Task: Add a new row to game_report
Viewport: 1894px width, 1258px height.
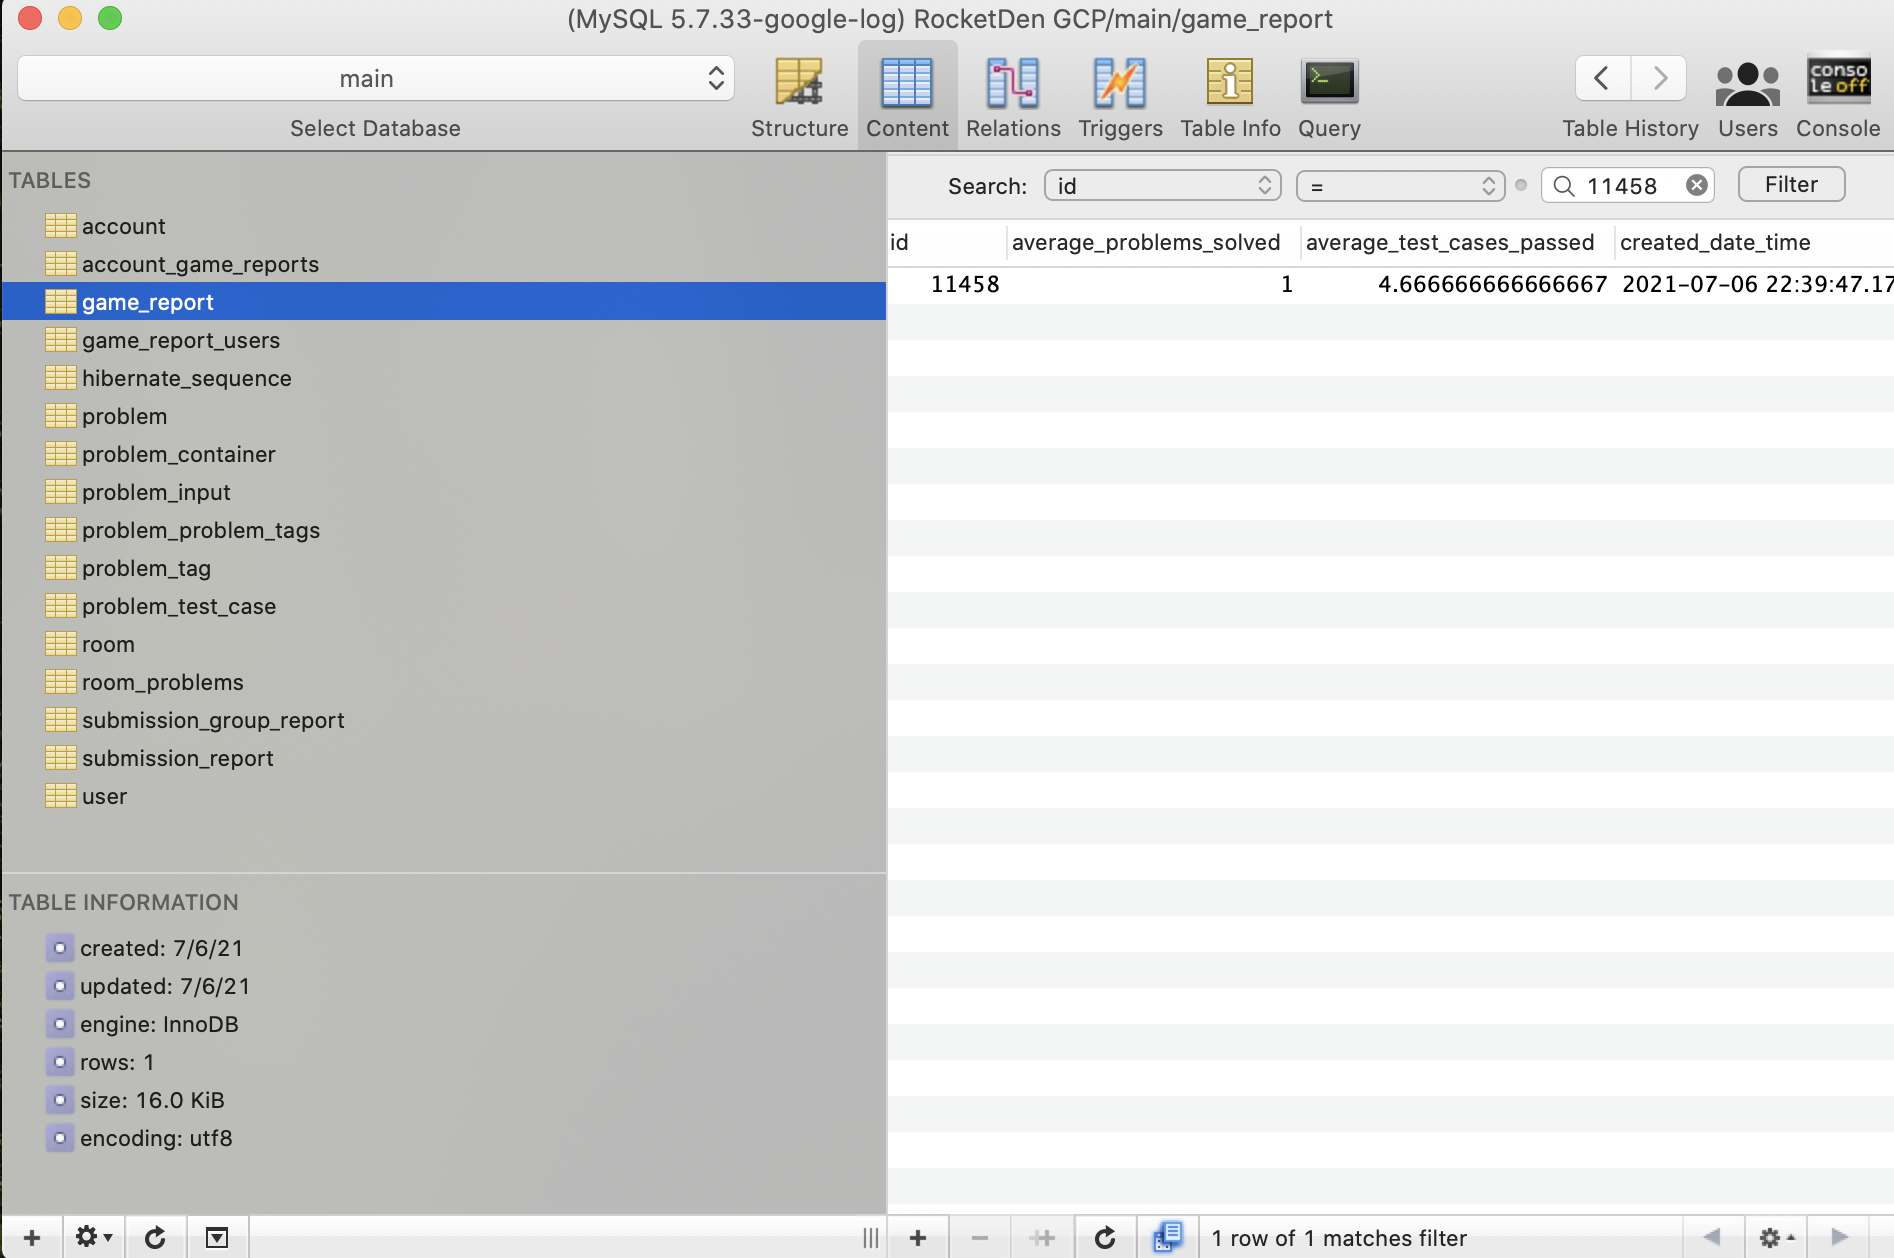Action: click(918, 1238)
